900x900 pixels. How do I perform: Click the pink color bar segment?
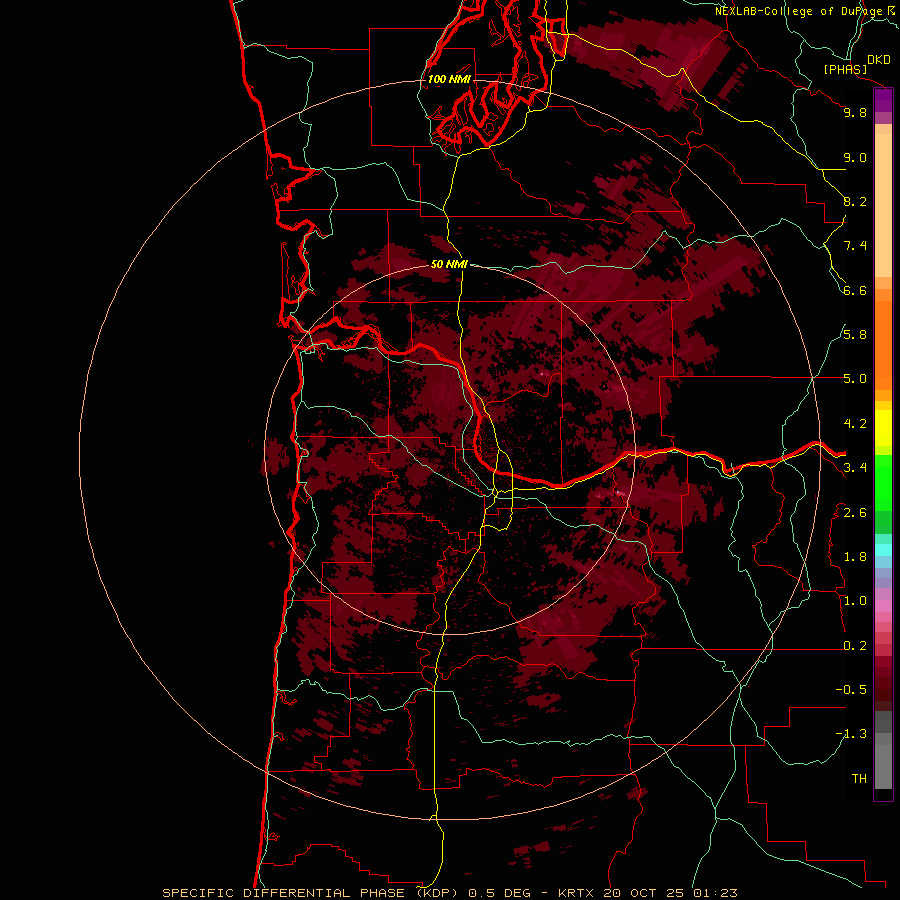click(x=883, y=606)
